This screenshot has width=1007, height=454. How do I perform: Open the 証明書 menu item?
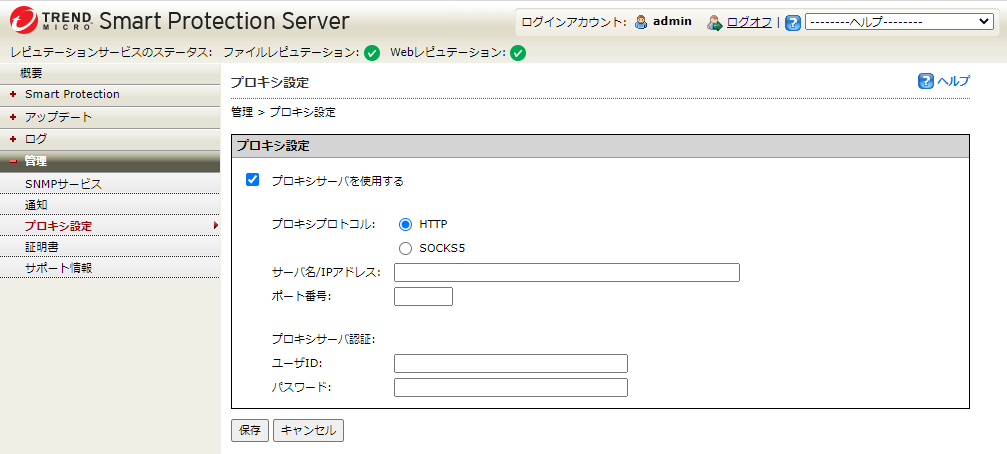point(42,247)
